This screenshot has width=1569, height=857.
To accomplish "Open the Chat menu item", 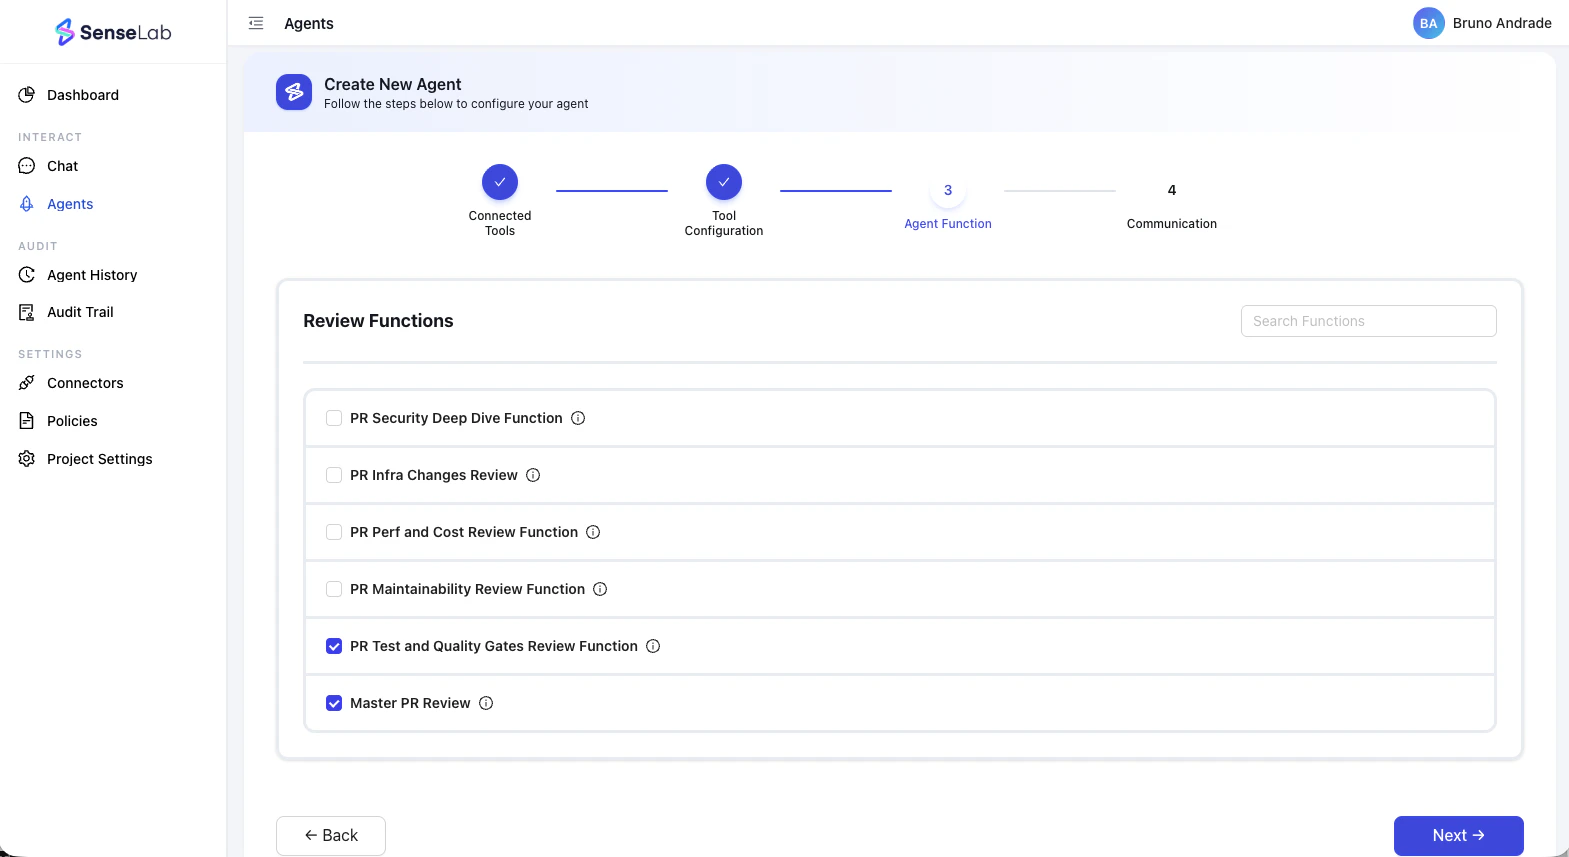I will pos(113,166).
